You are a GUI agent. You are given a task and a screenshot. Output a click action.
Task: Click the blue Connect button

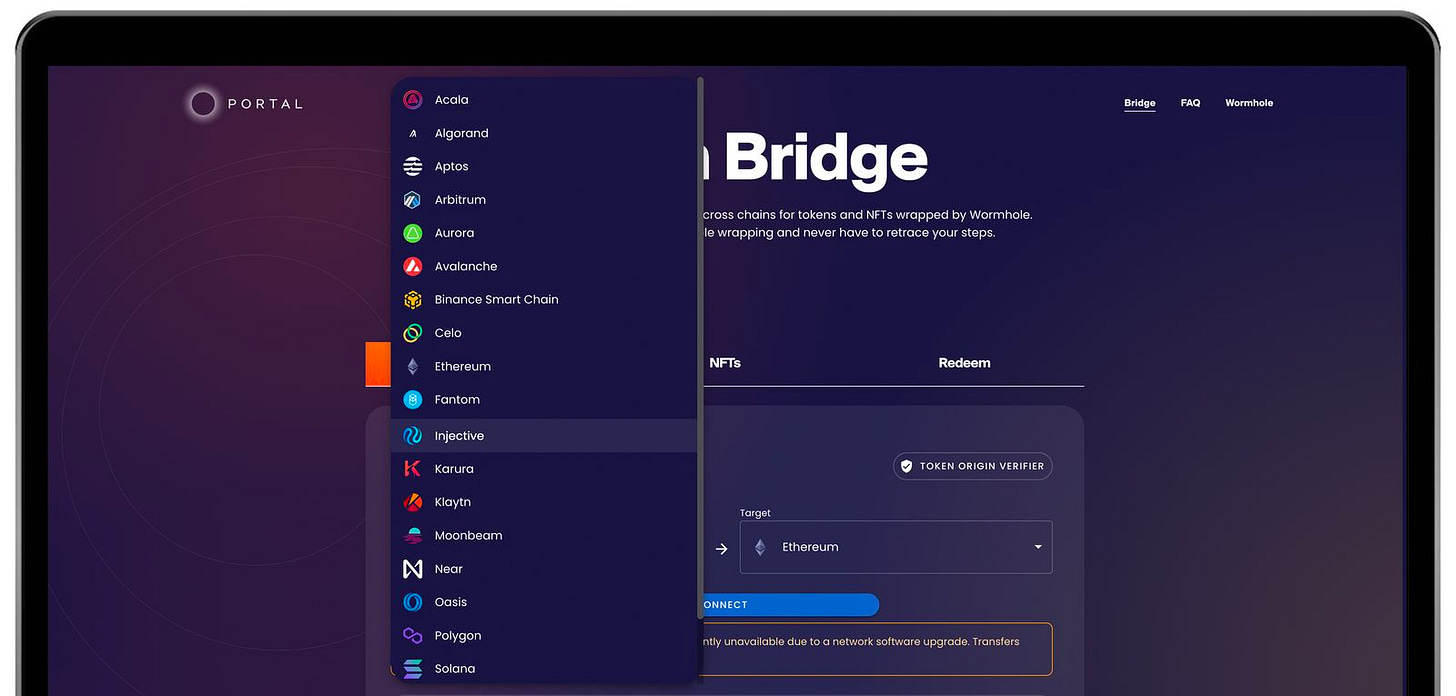pos(790,605)
